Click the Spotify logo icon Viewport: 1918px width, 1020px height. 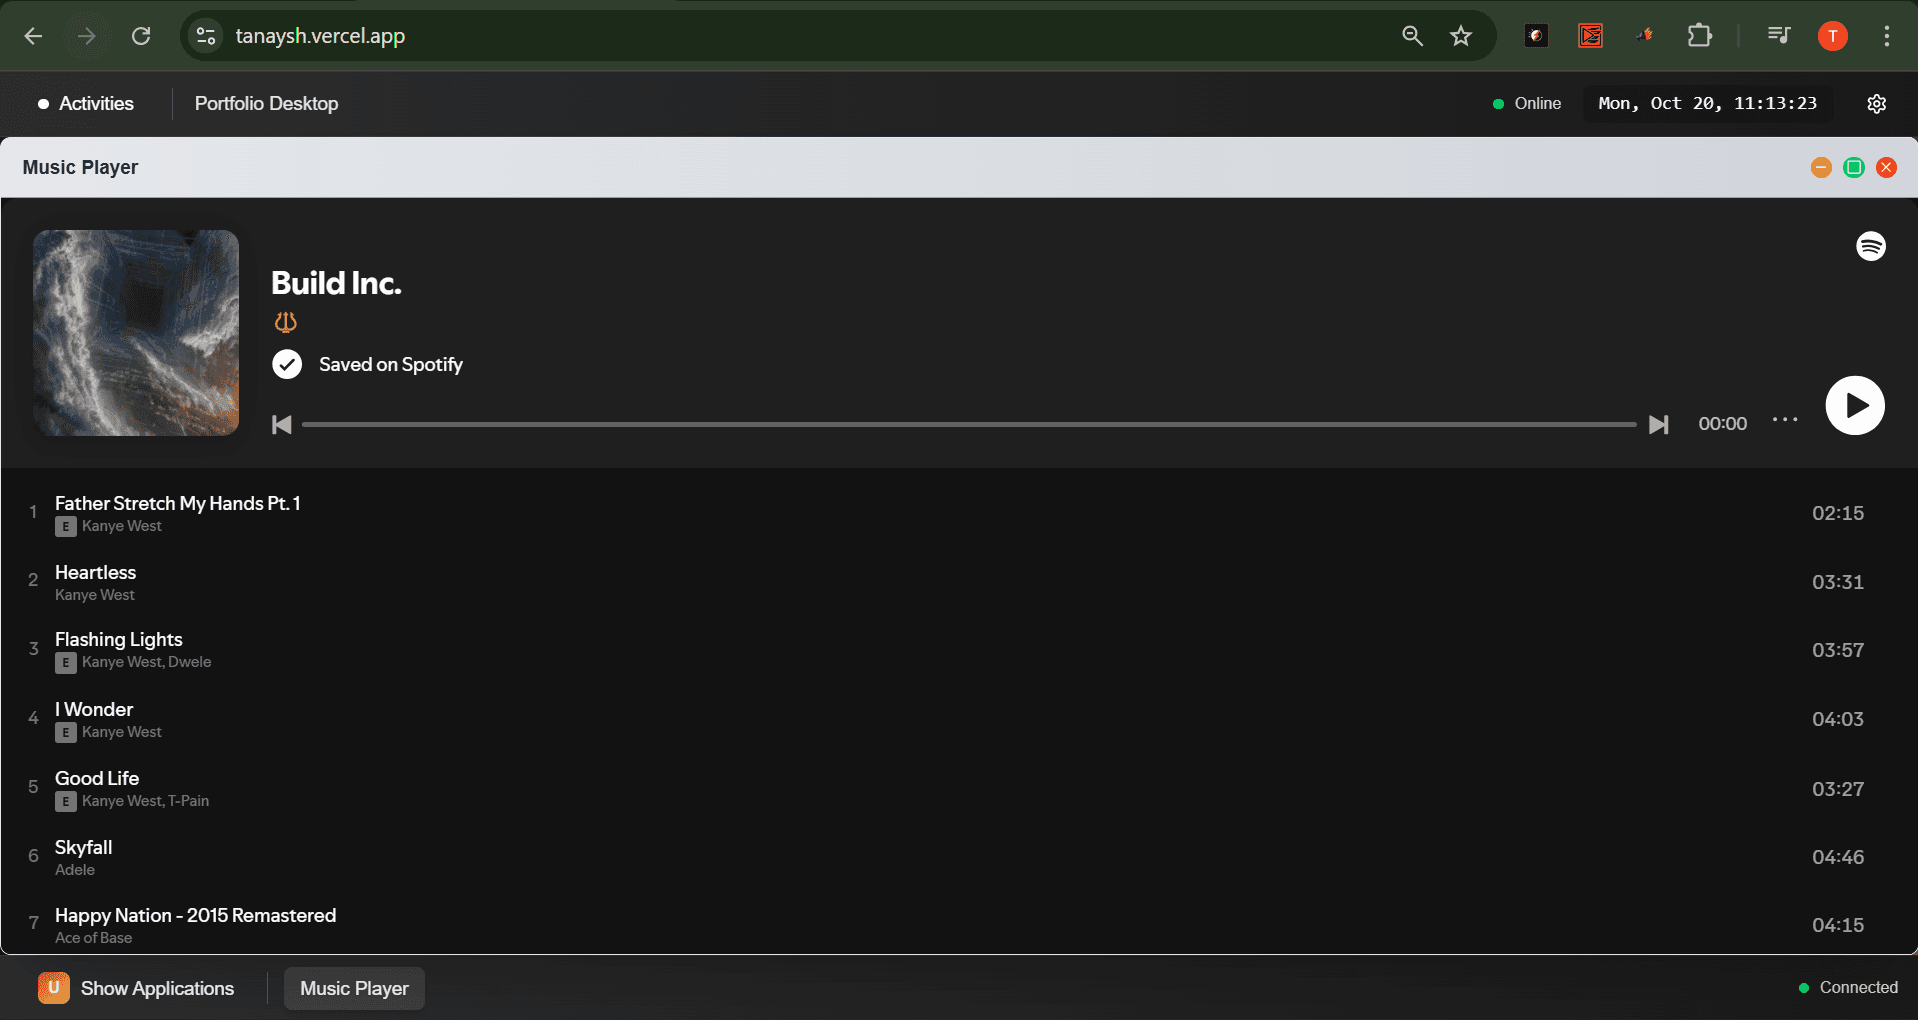(x=1870, y=246)
